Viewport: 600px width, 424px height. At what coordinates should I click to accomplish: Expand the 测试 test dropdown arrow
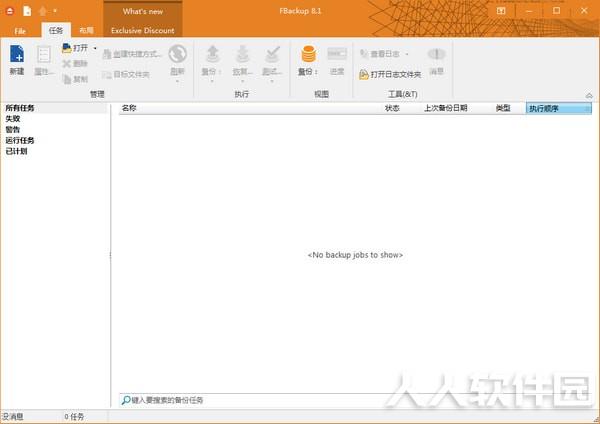point(272,81)
